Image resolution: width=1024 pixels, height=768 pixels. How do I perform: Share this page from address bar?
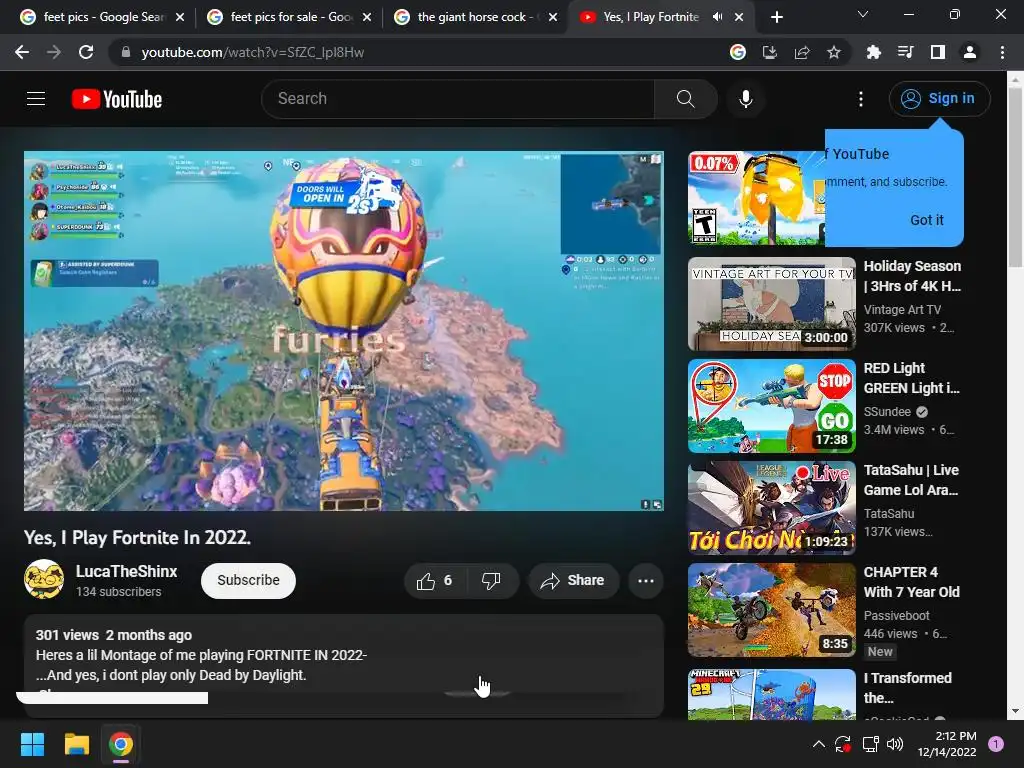point(802,52)
